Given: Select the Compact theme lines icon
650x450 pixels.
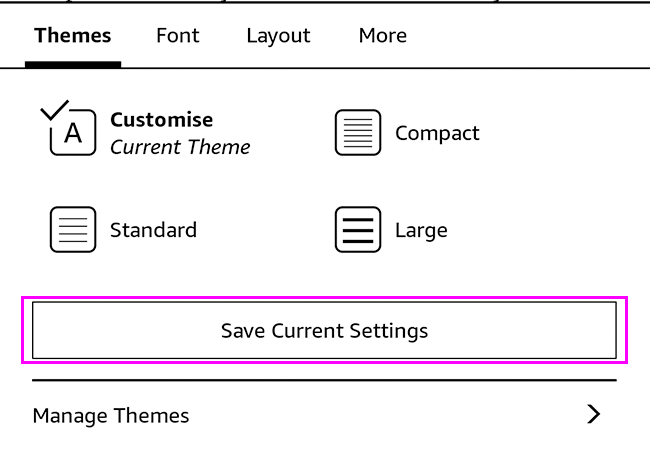Looking at the screenshot, I should tap(358, 133).
